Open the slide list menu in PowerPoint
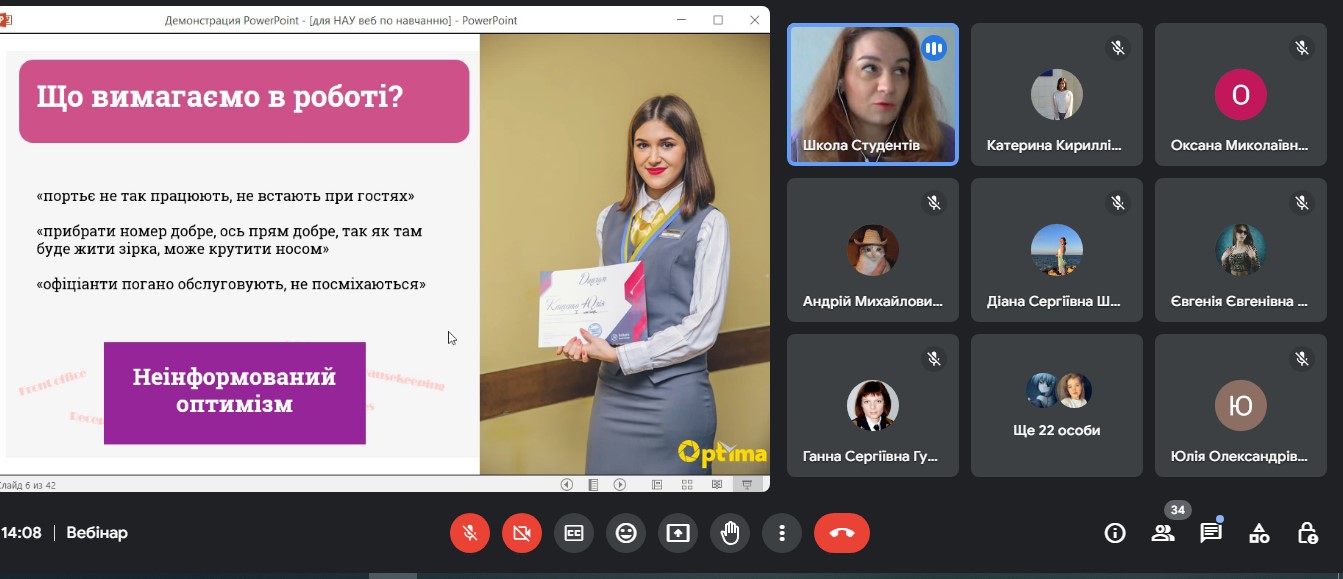This screenshot has height=579, width=1343. point(593,484)
